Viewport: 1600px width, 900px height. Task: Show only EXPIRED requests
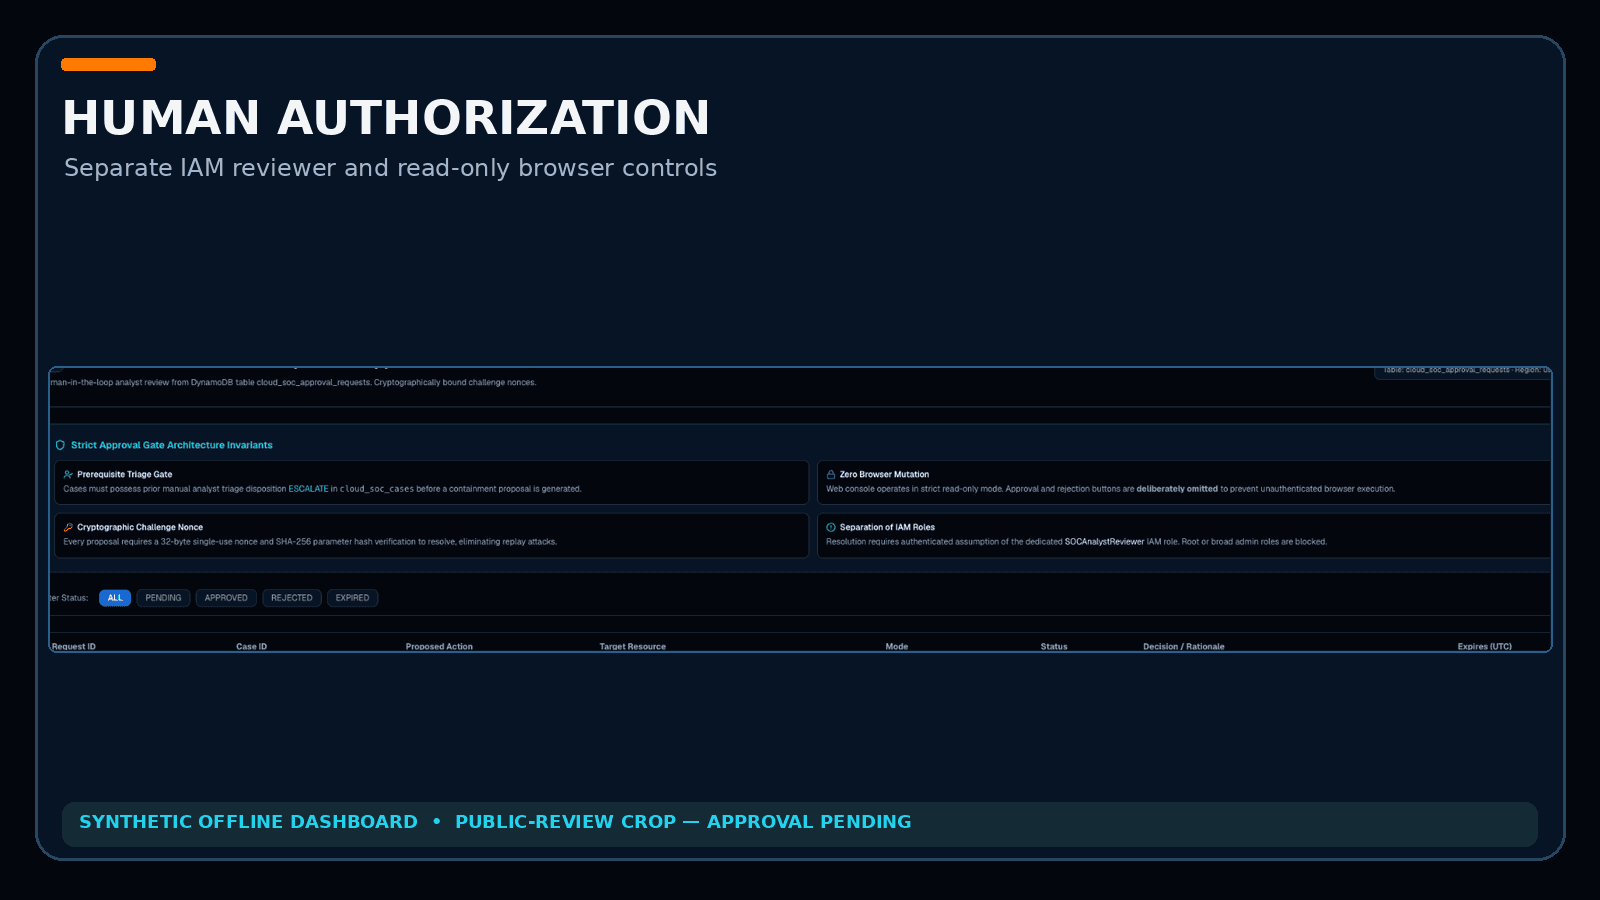[352, 598]
